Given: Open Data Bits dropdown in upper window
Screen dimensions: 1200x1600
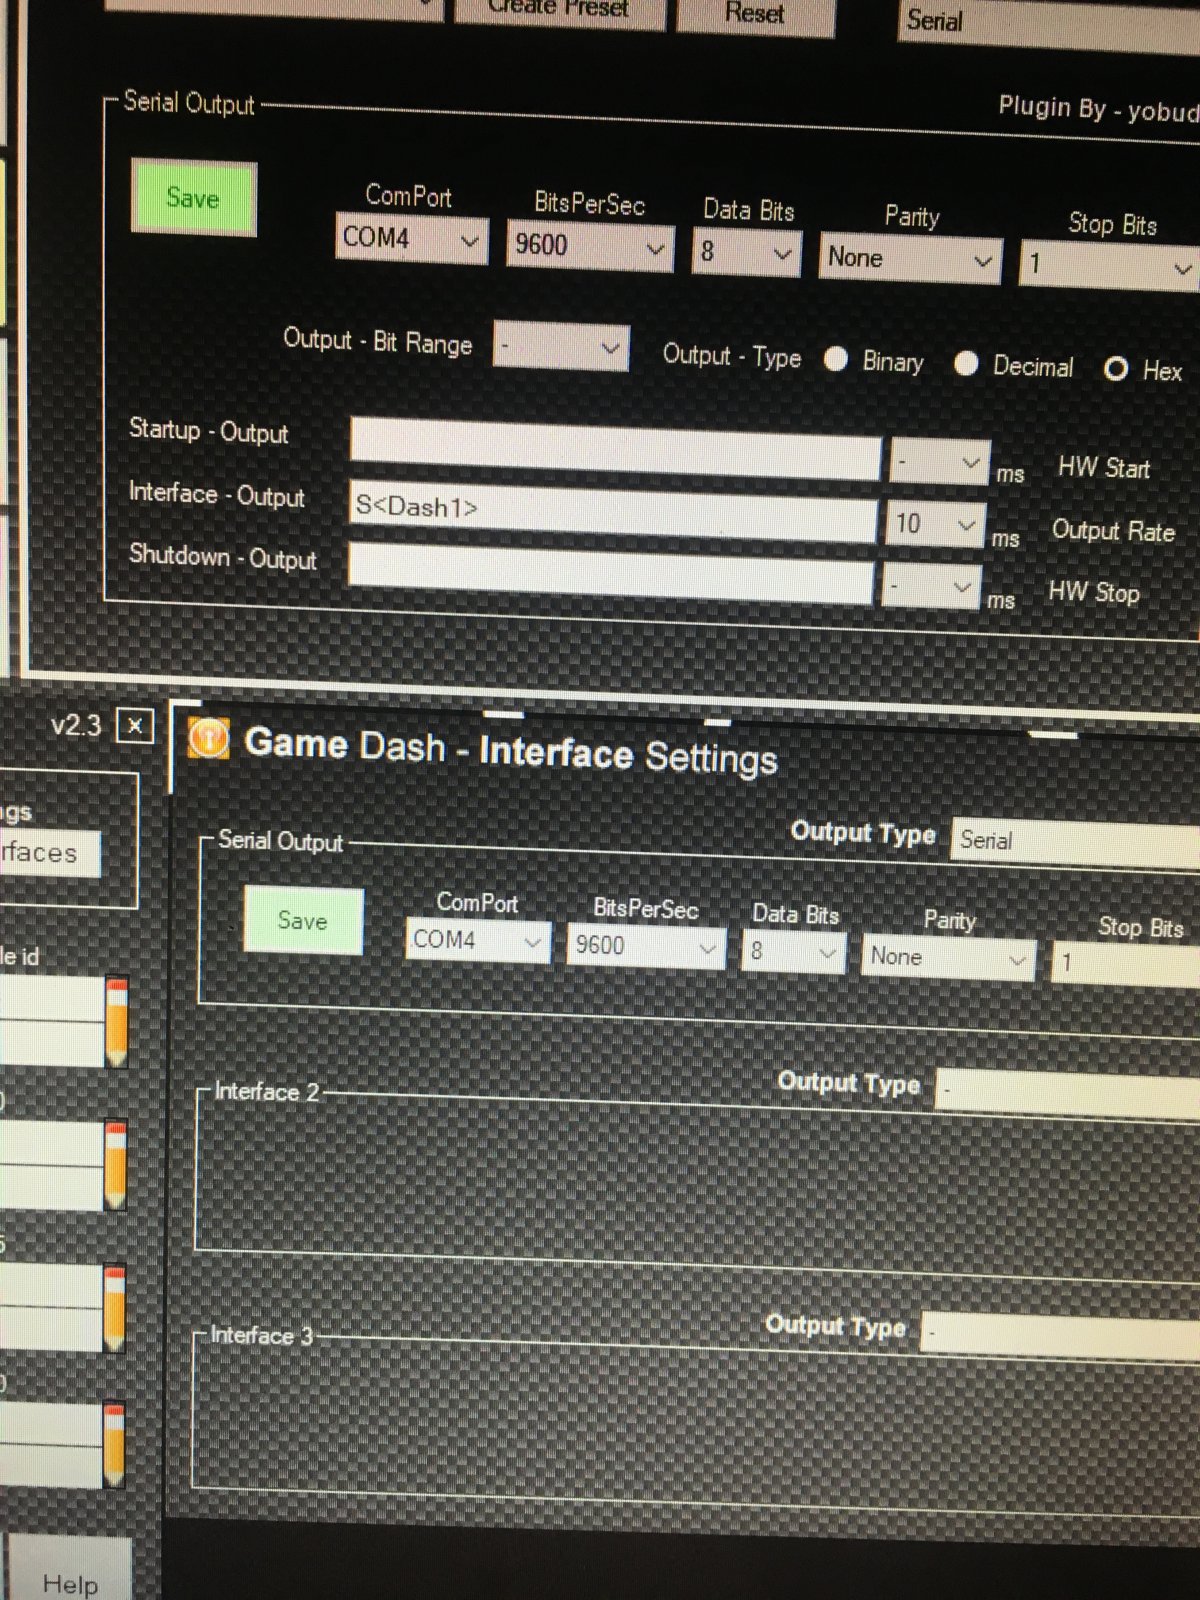Looking at the screenshot, I should click(x=746, y=252).
